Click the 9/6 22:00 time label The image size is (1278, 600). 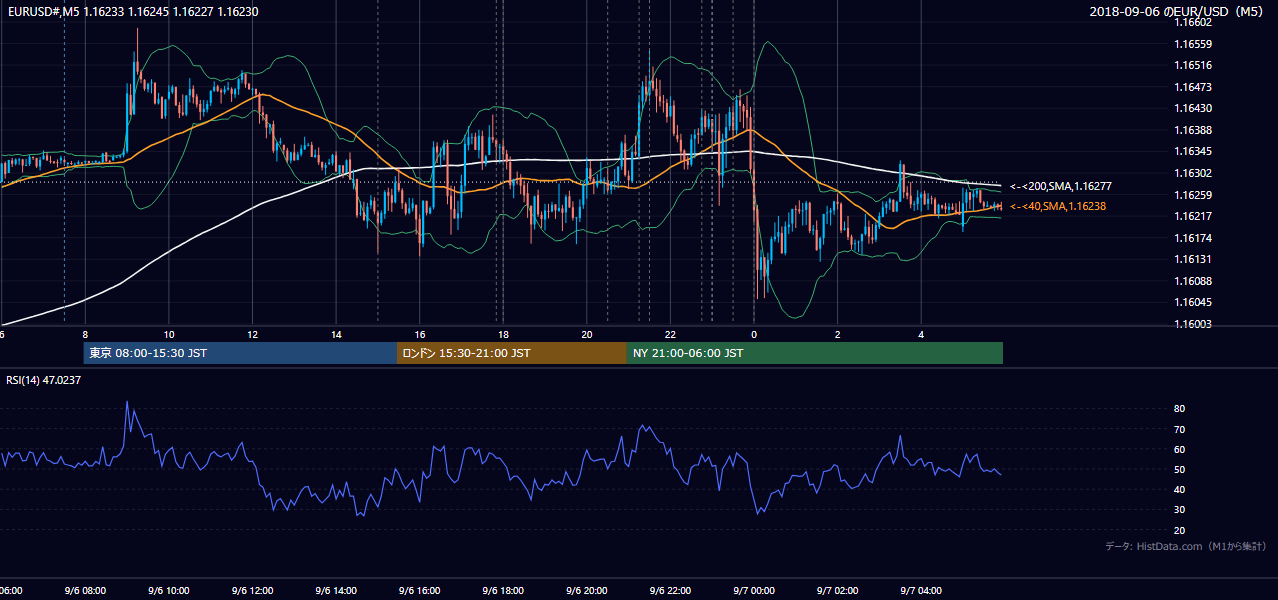[670, 591]
